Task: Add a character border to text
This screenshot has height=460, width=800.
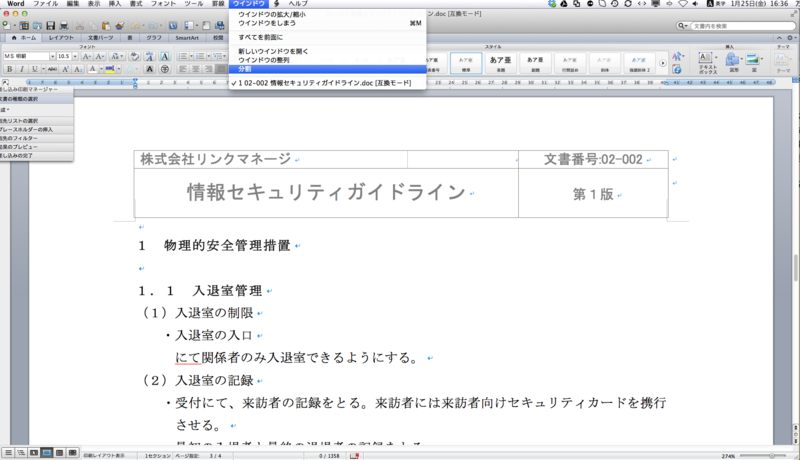Action: pos(164,56)
